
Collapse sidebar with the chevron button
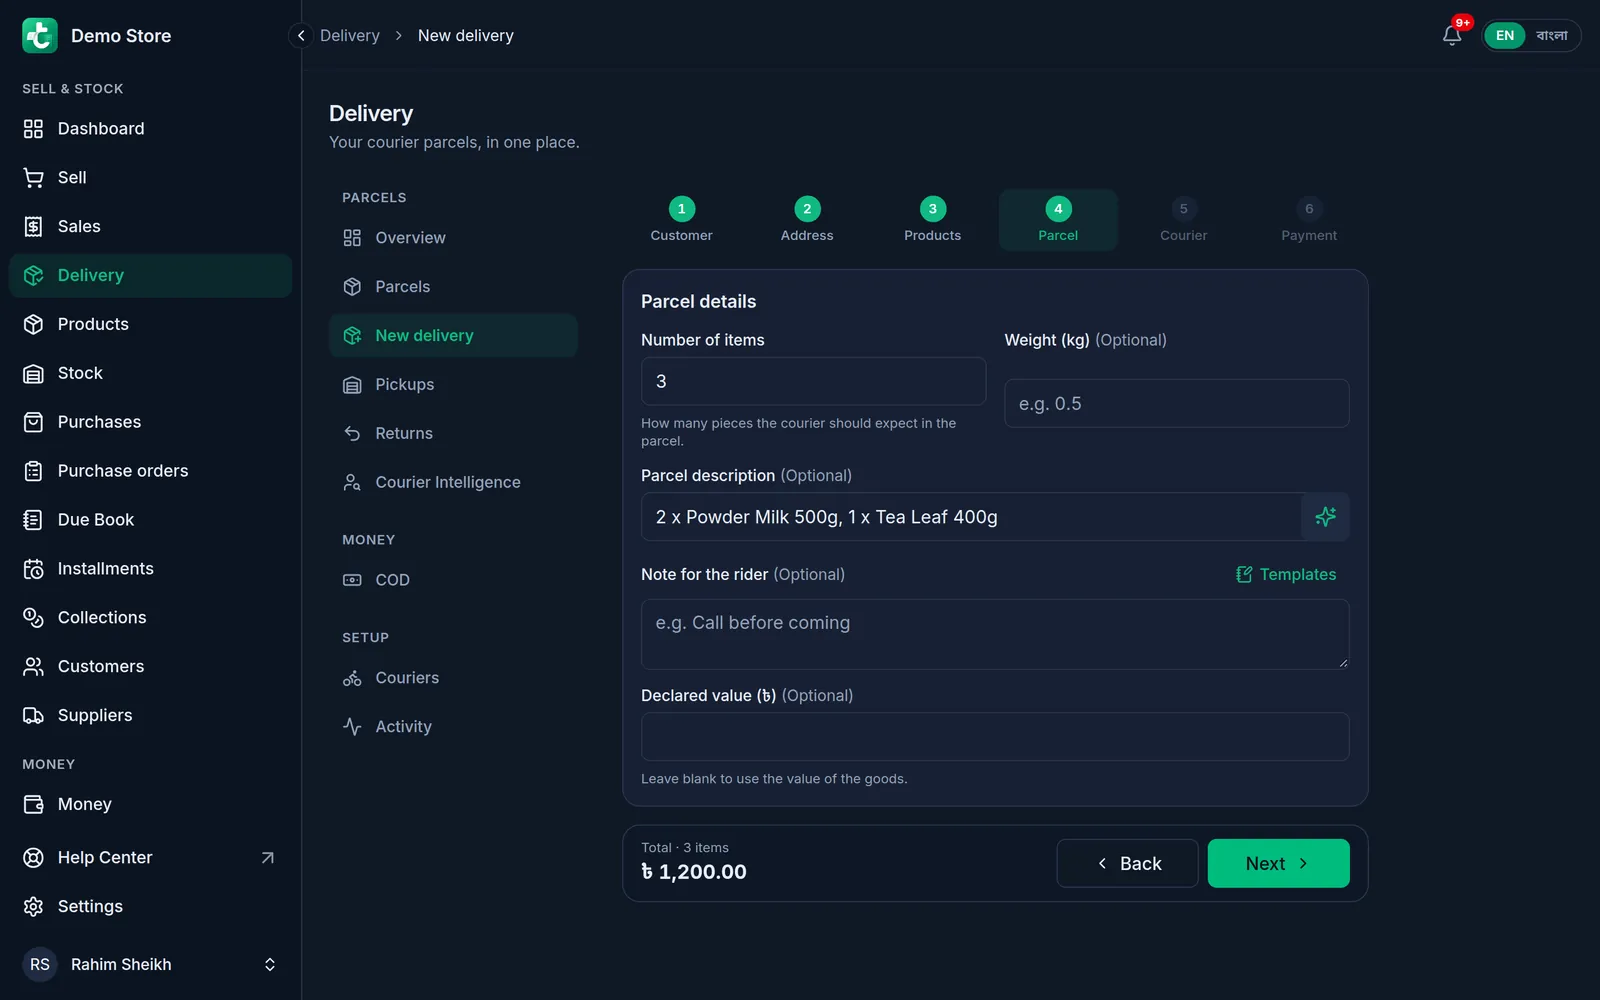(301, 35)
